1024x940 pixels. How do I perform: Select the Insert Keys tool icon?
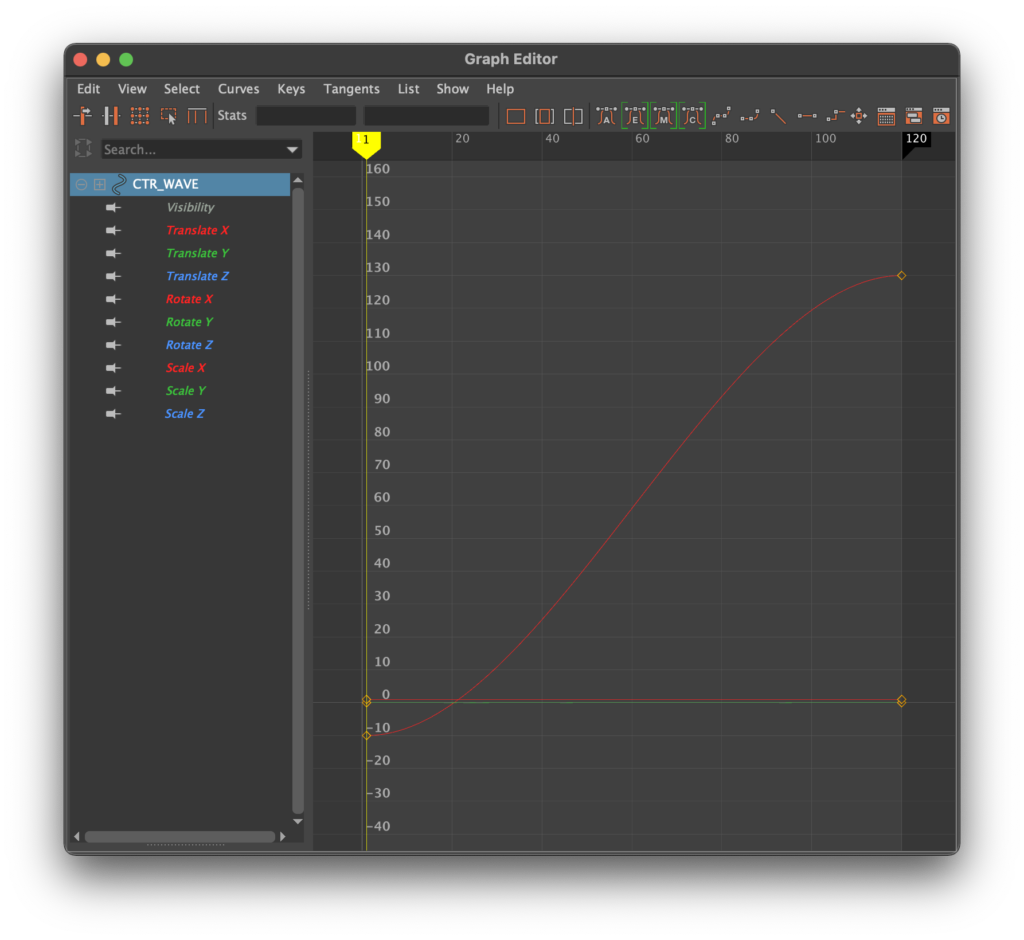[x=111, y=116]
